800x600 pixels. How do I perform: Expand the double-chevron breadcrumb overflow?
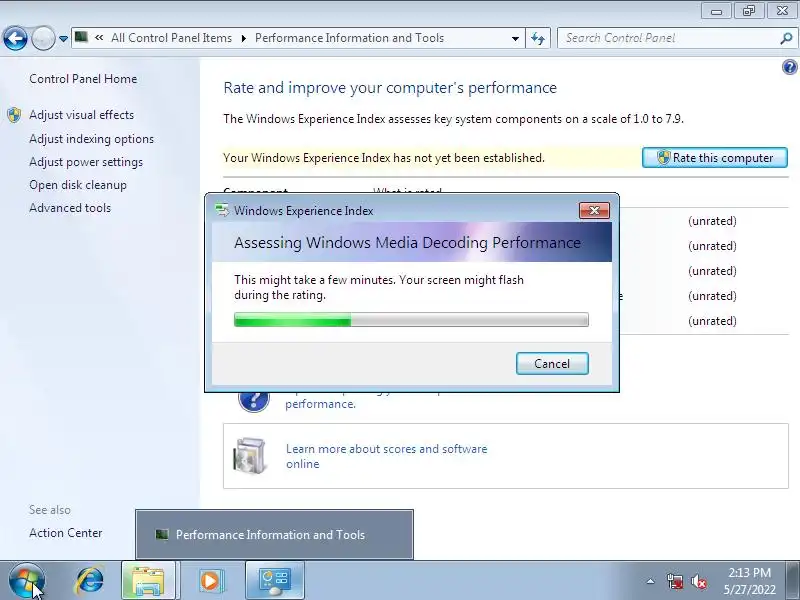(99, 38)
